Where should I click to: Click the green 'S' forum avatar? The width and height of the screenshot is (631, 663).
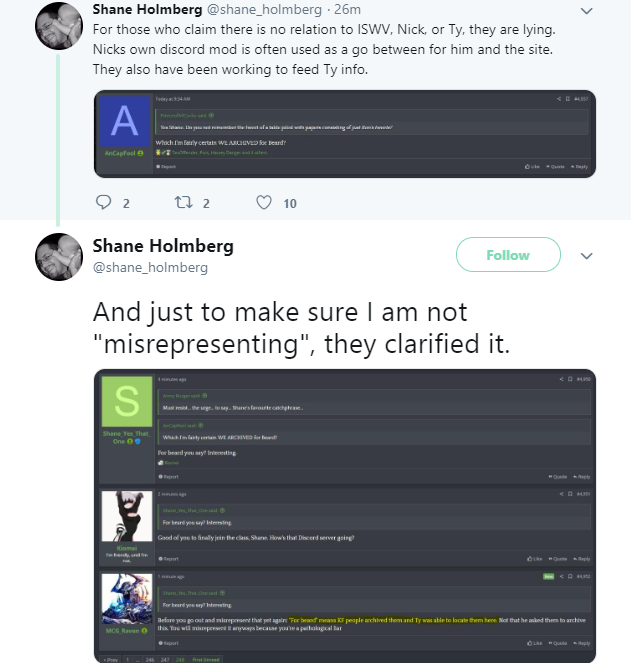point(127,401)
